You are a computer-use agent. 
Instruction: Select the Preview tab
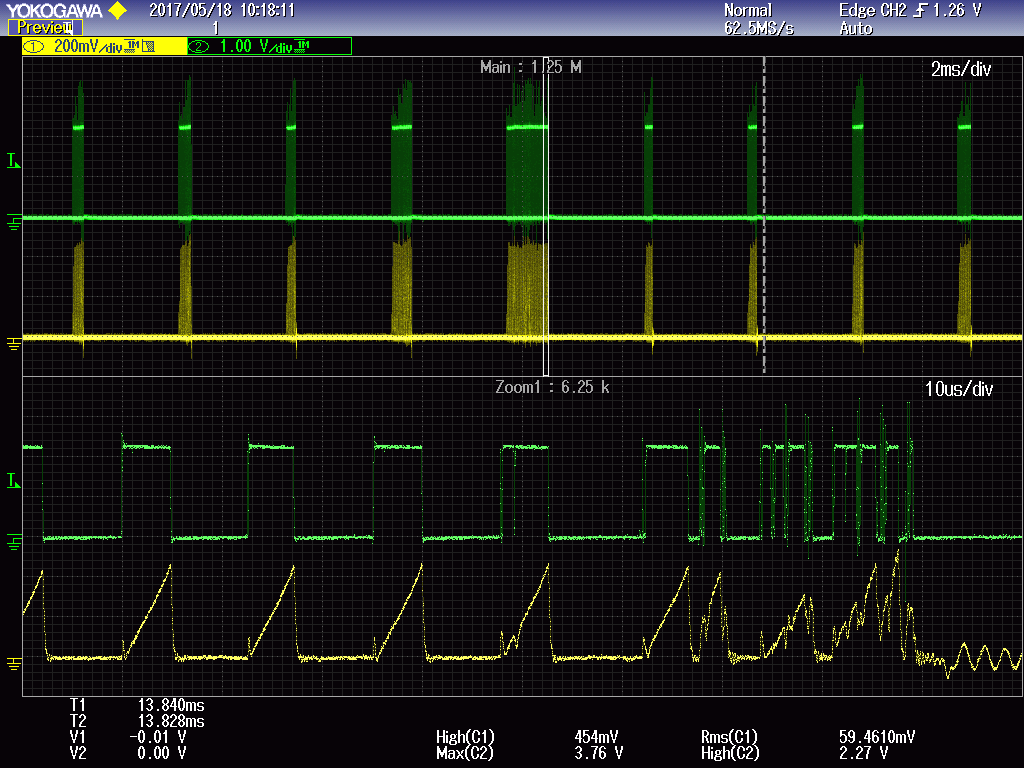coord(44,28)
